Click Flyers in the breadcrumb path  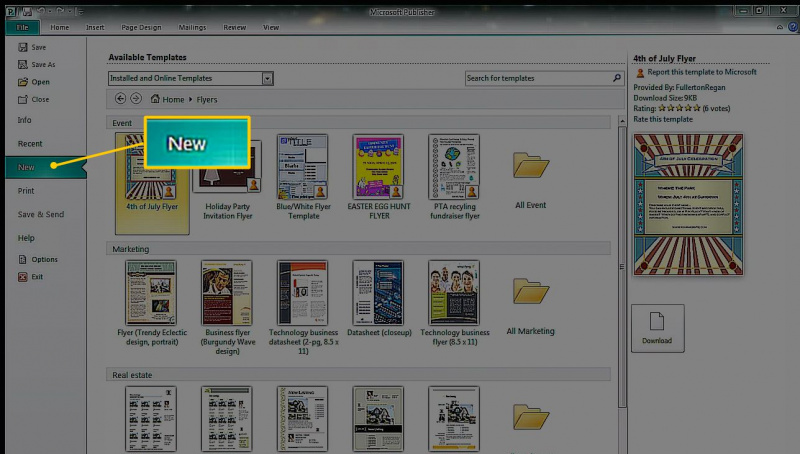pyautogui.click(x=207, y=99)
